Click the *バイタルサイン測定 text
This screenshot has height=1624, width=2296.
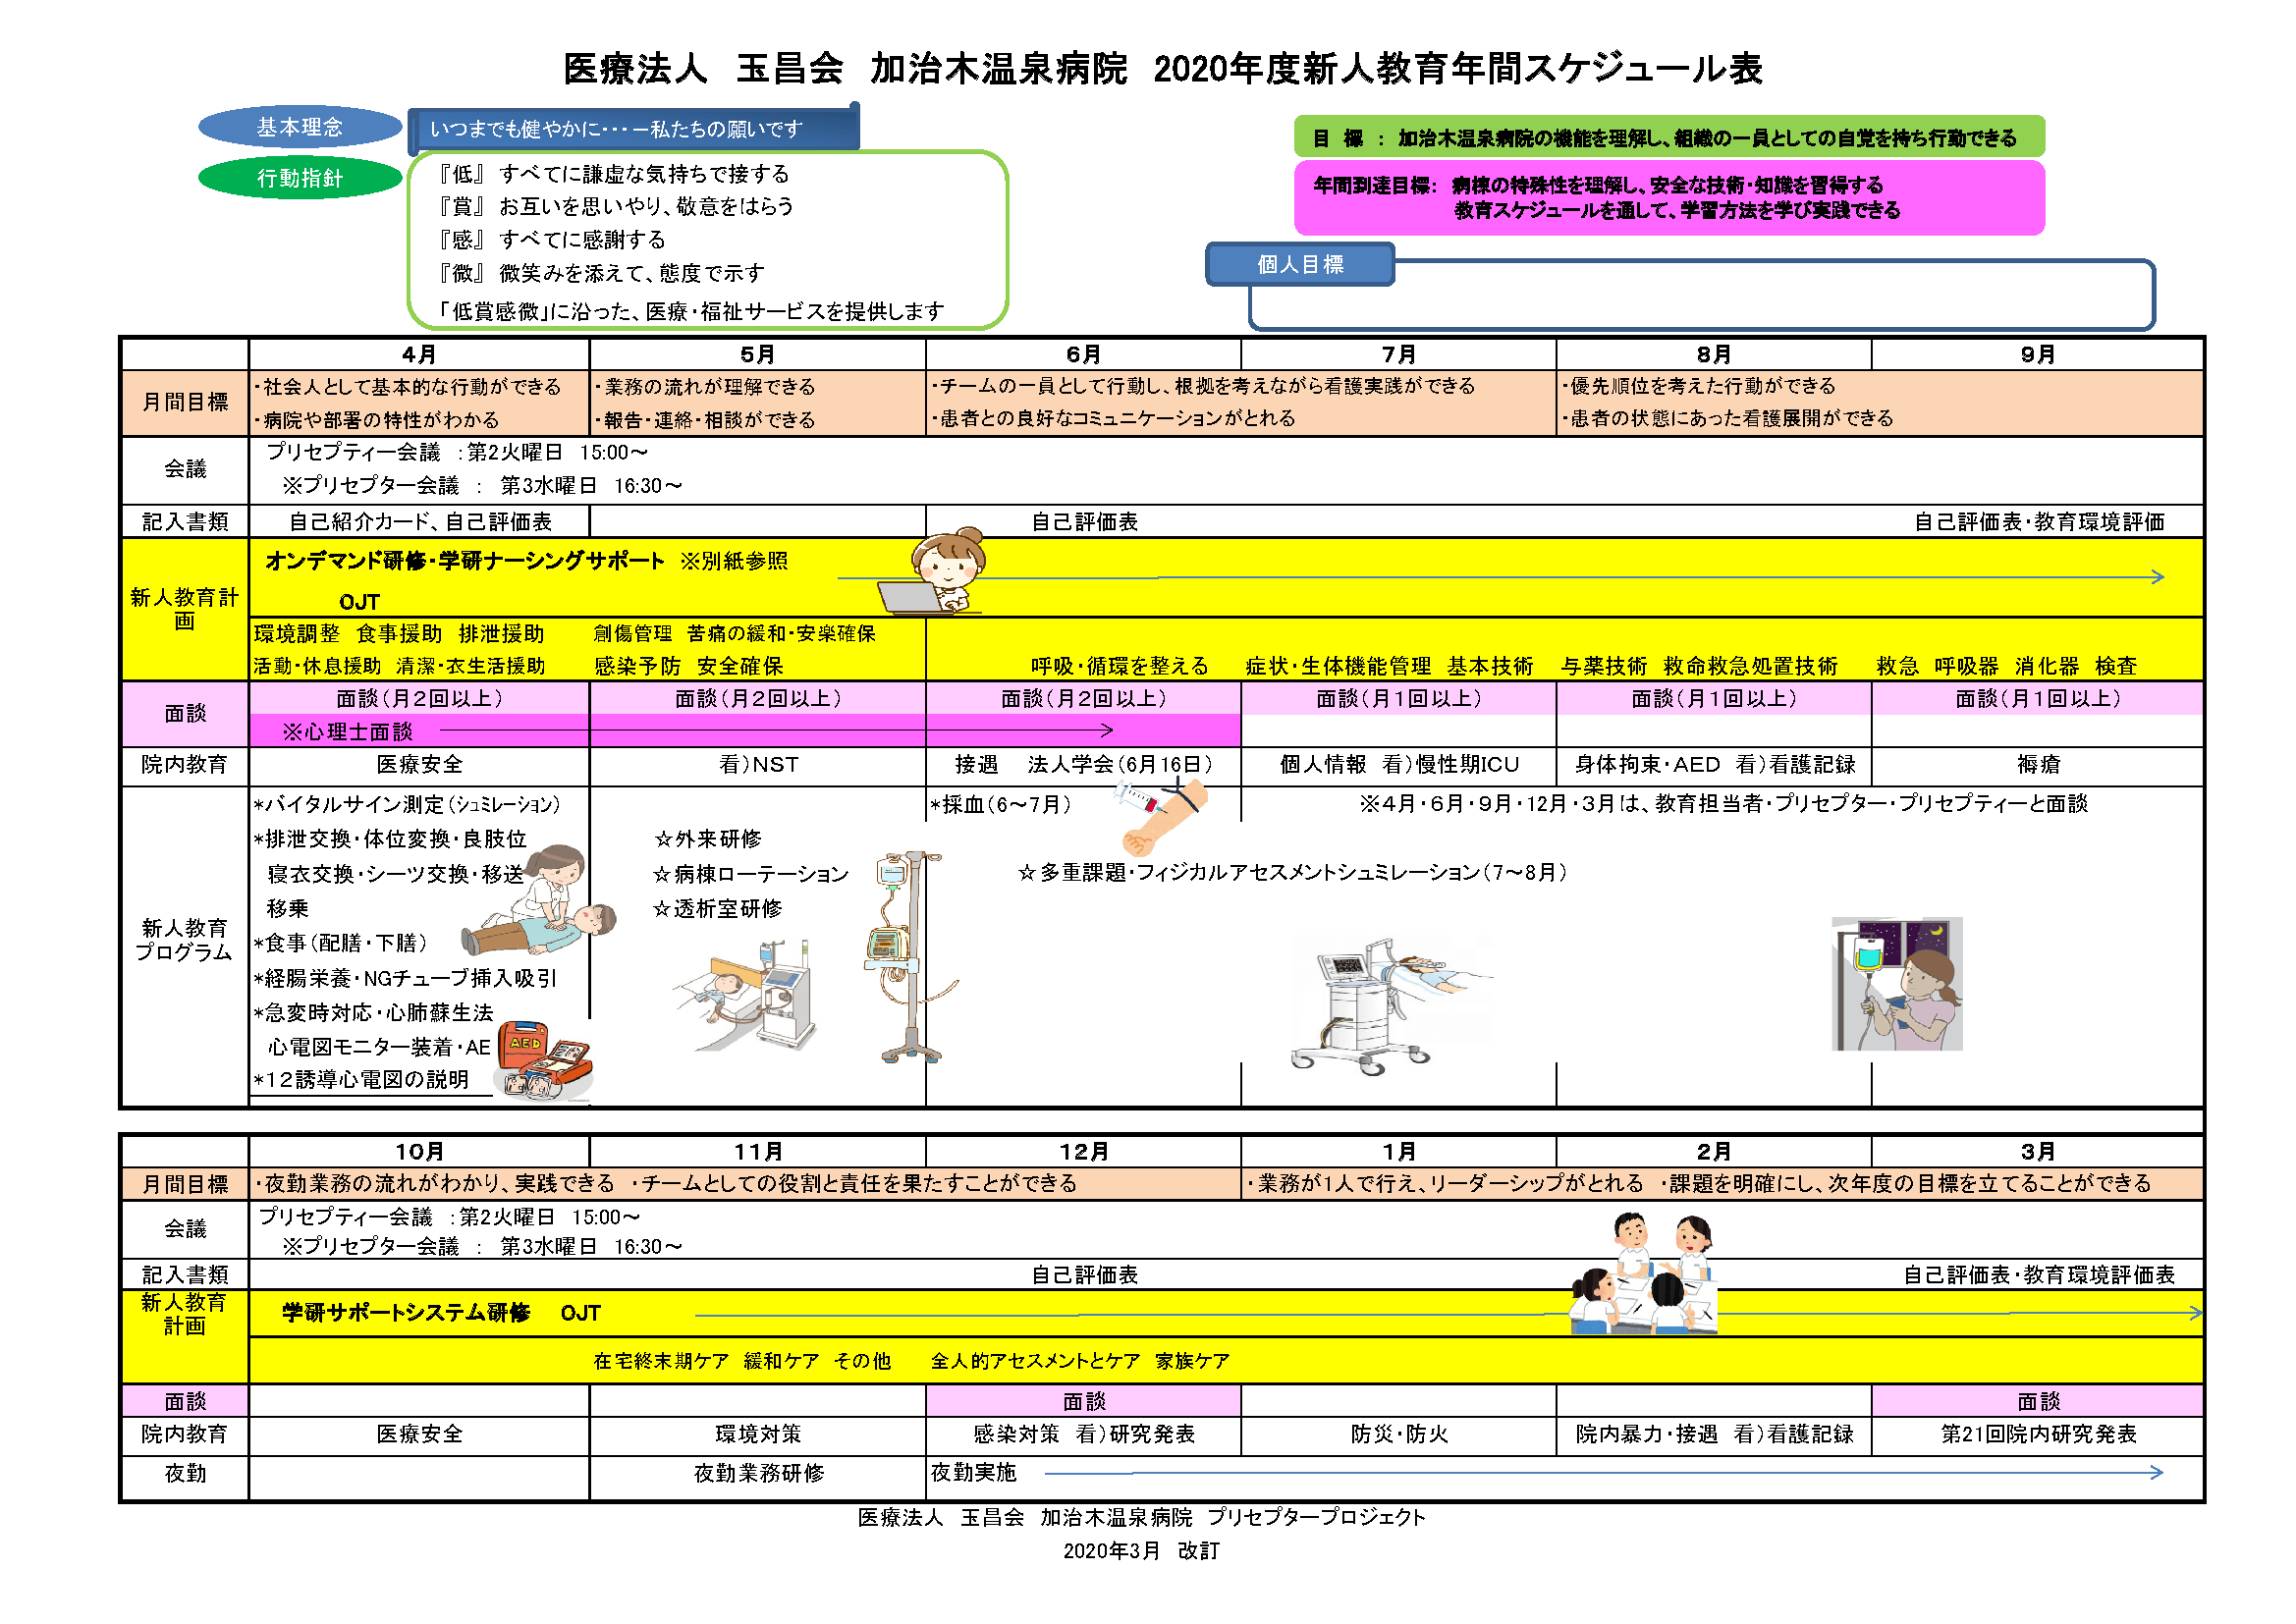coord(407,804)
